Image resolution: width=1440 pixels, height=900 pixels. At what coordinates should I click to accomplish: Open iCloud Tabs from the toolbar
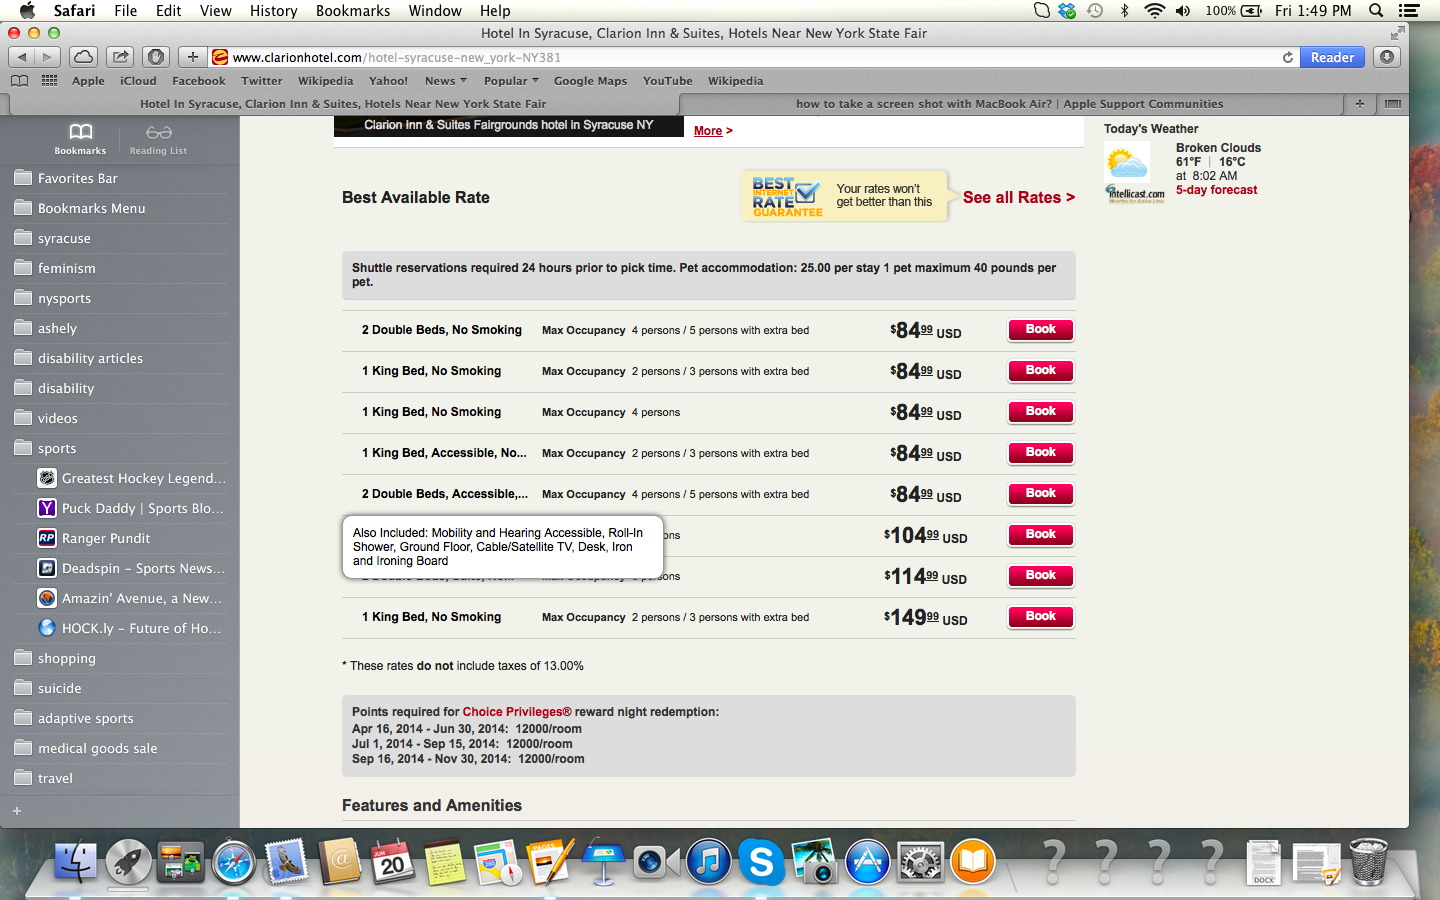click(x=84, y=57)
